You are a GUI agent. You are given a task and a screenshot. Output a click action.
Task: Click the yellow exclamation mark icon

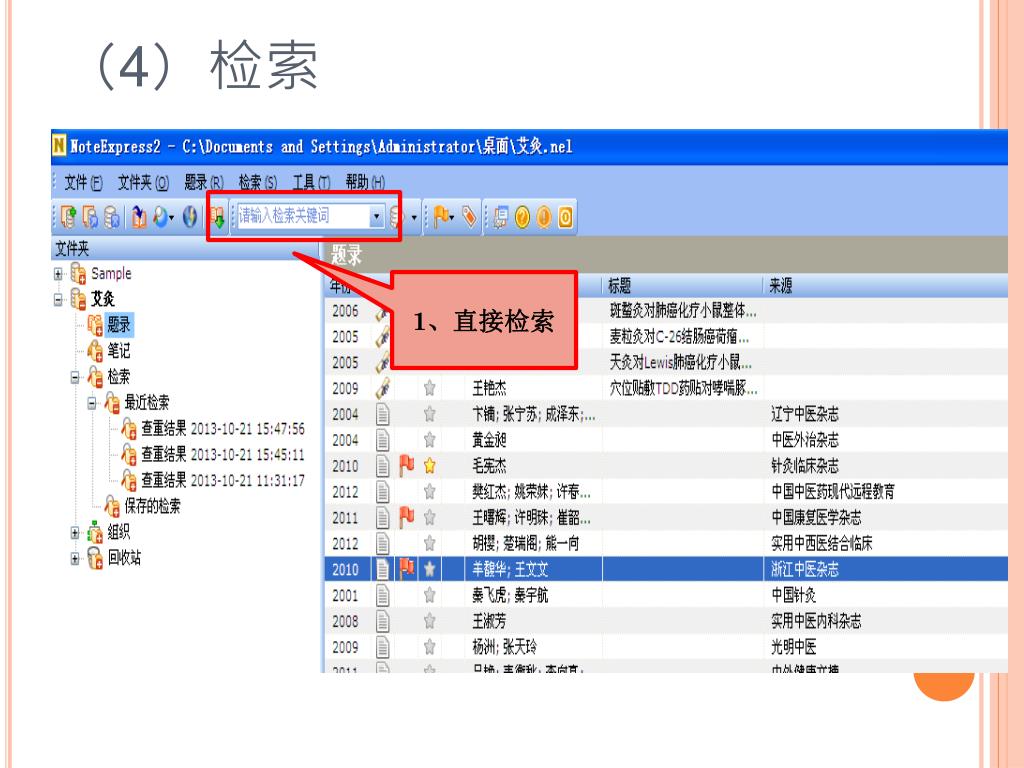544,216
